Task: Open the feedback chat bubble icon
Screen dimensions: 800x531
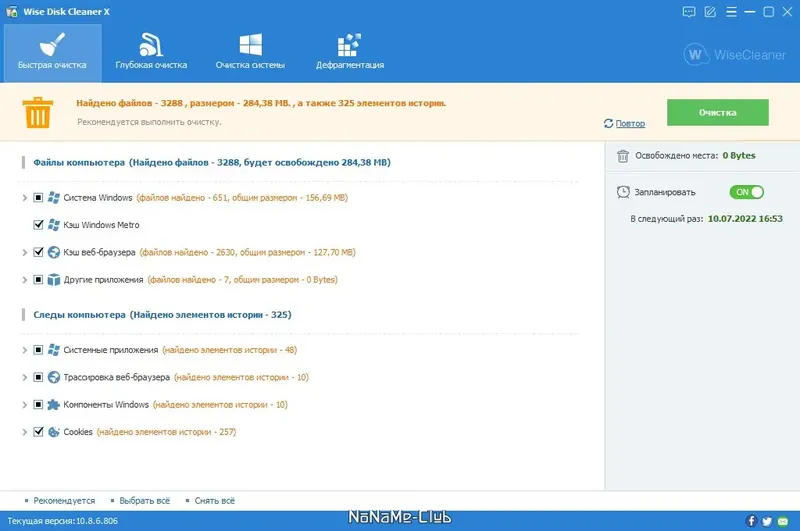Action: click(689, 12)
